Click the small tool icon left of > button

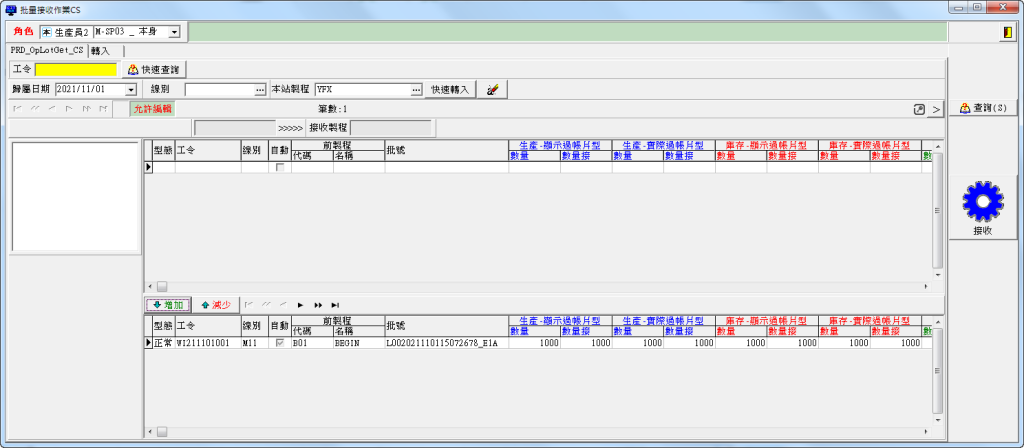pos(919,109)
